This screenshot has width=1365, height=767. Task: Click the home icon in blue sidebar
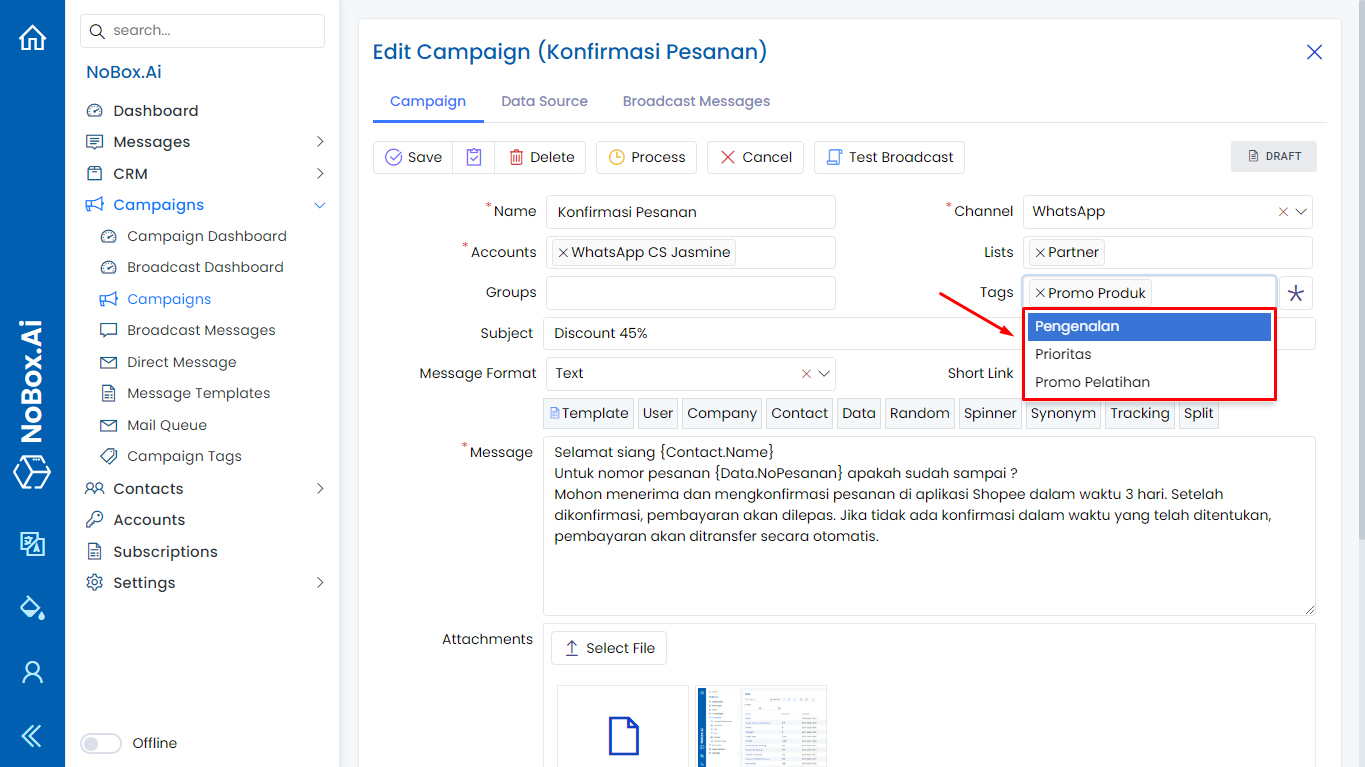tap(32, 39)
